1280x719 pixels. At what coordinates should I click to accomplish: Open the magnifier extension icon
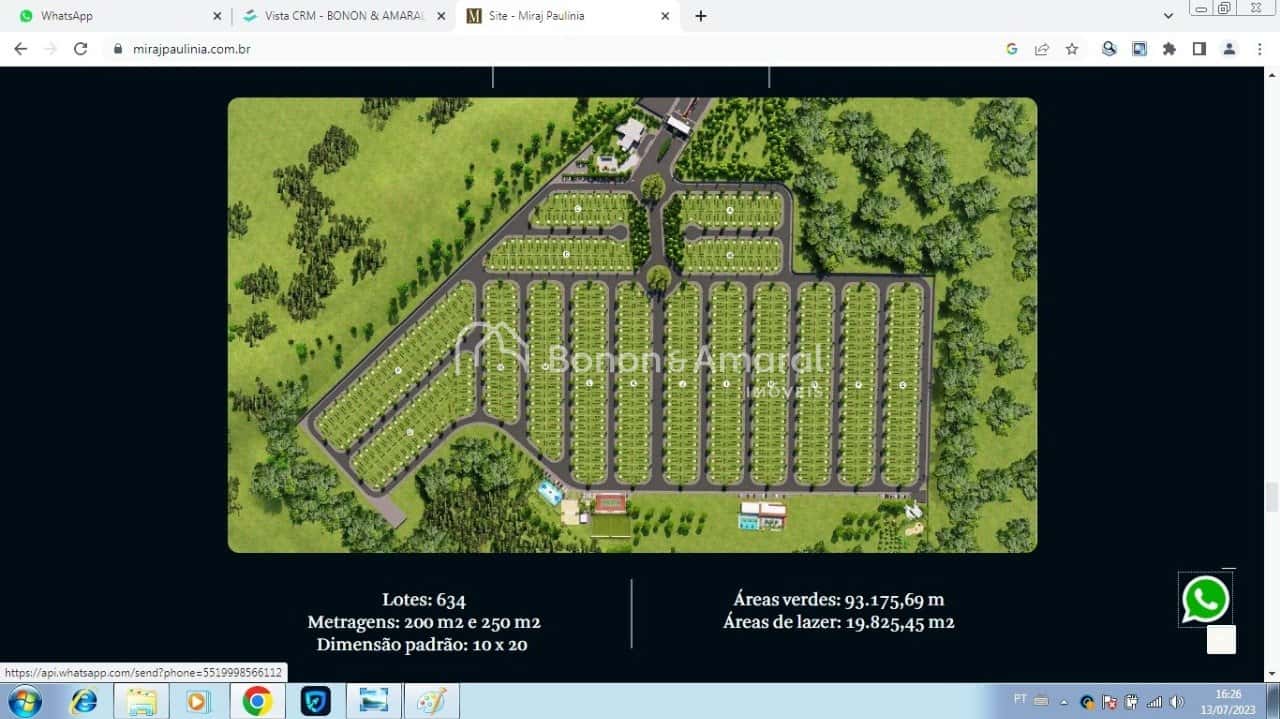tap(1109, 49)
